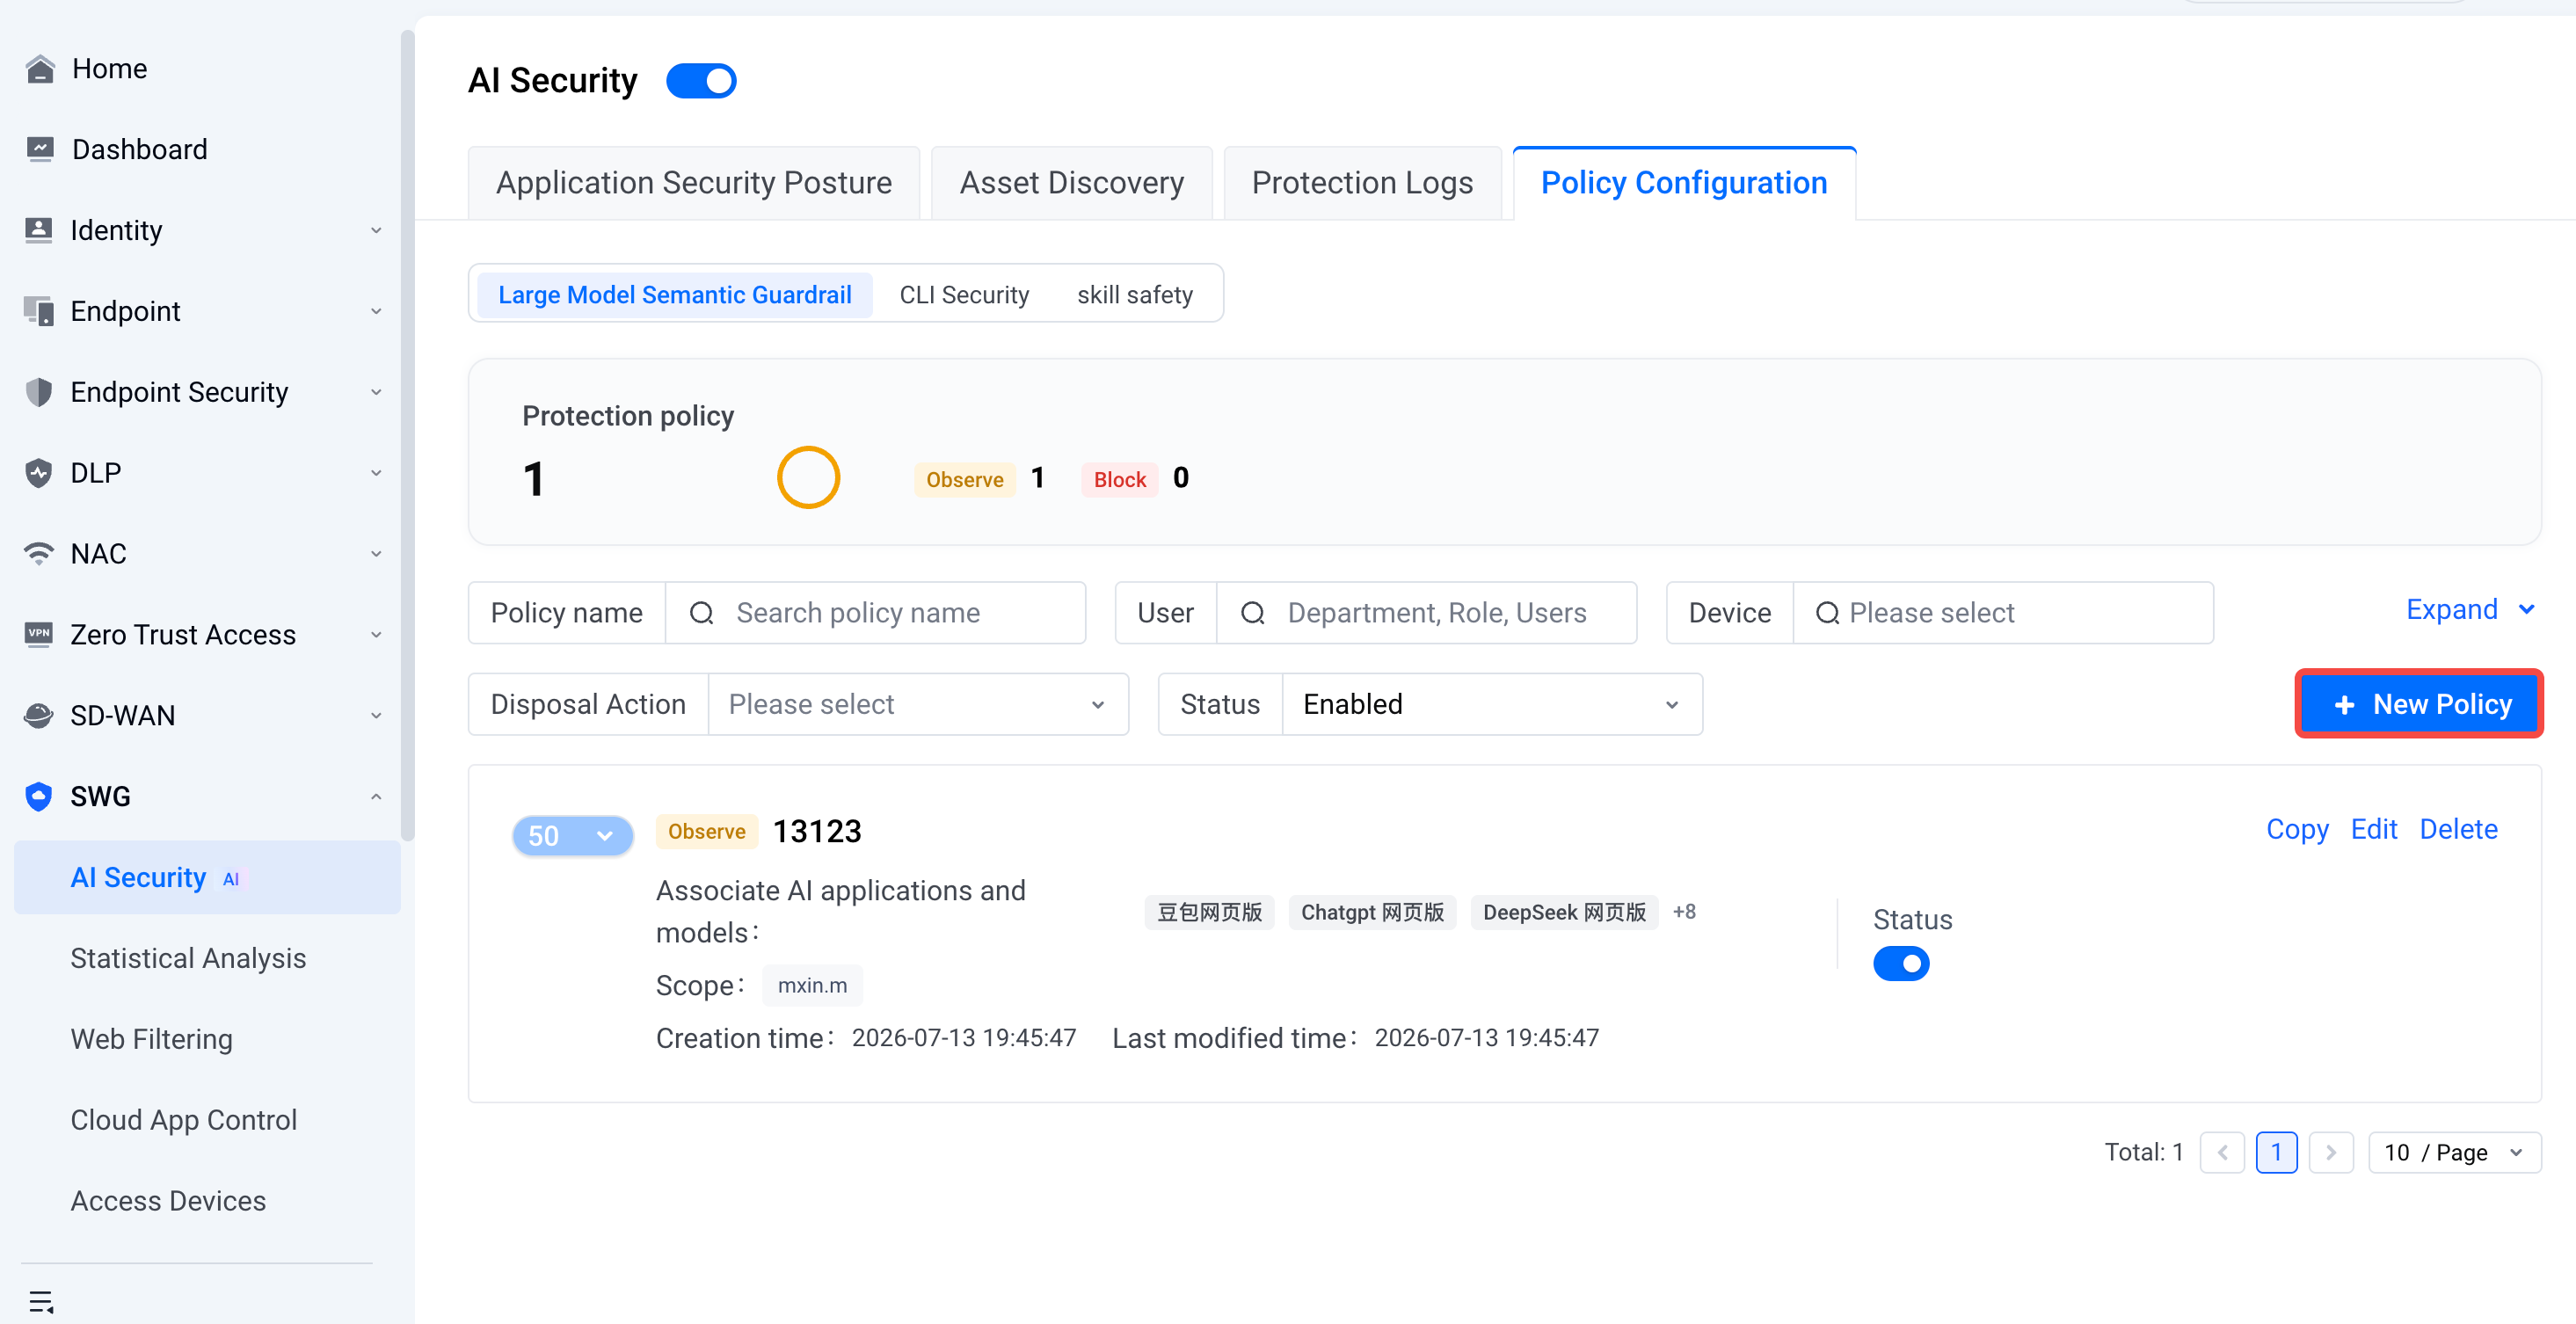The image size is (2576, 1324).
Task: Click the NAC wifi icon
Action: coord(39,554)
